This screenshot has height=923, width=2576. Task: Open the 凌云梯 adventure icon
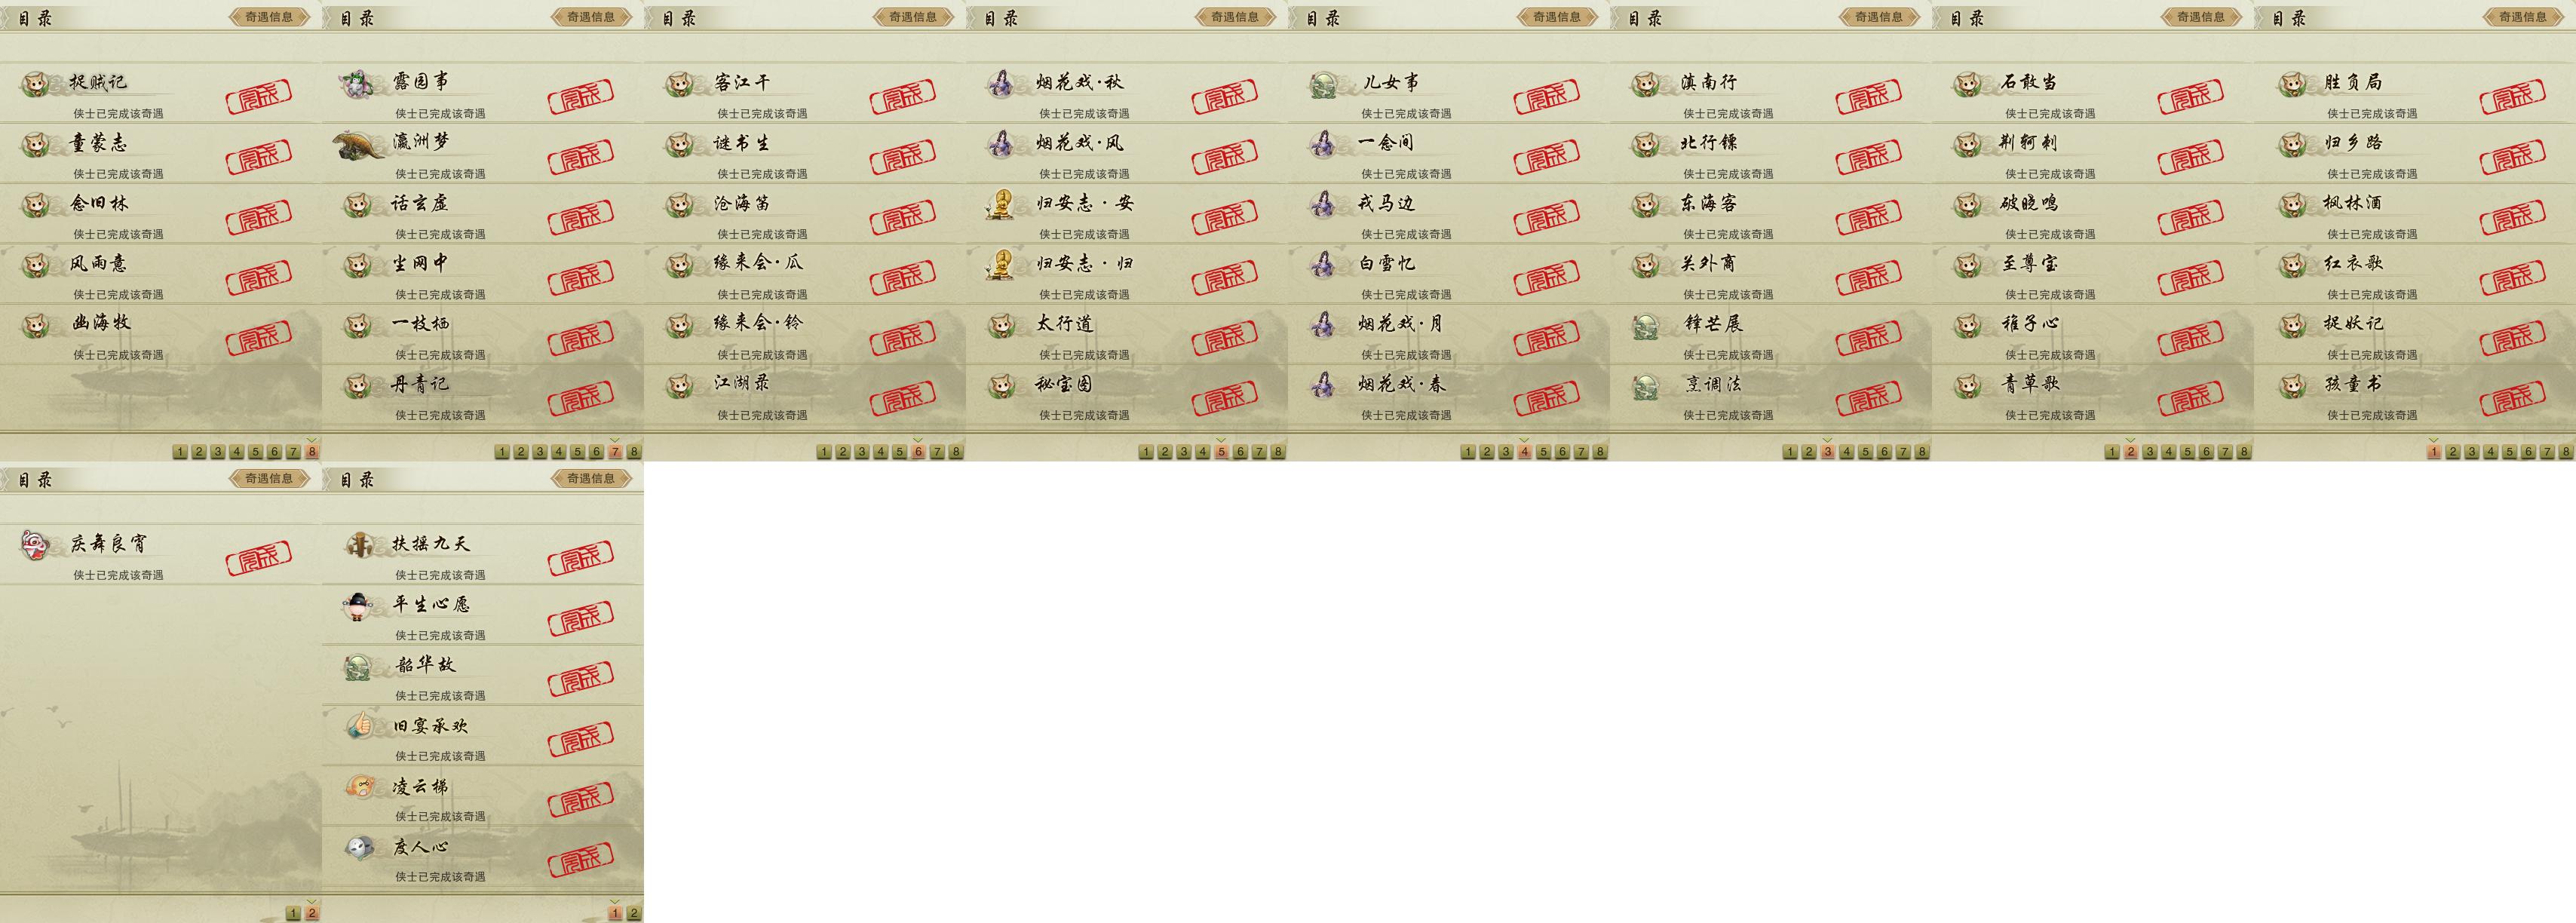pos(359,787)
